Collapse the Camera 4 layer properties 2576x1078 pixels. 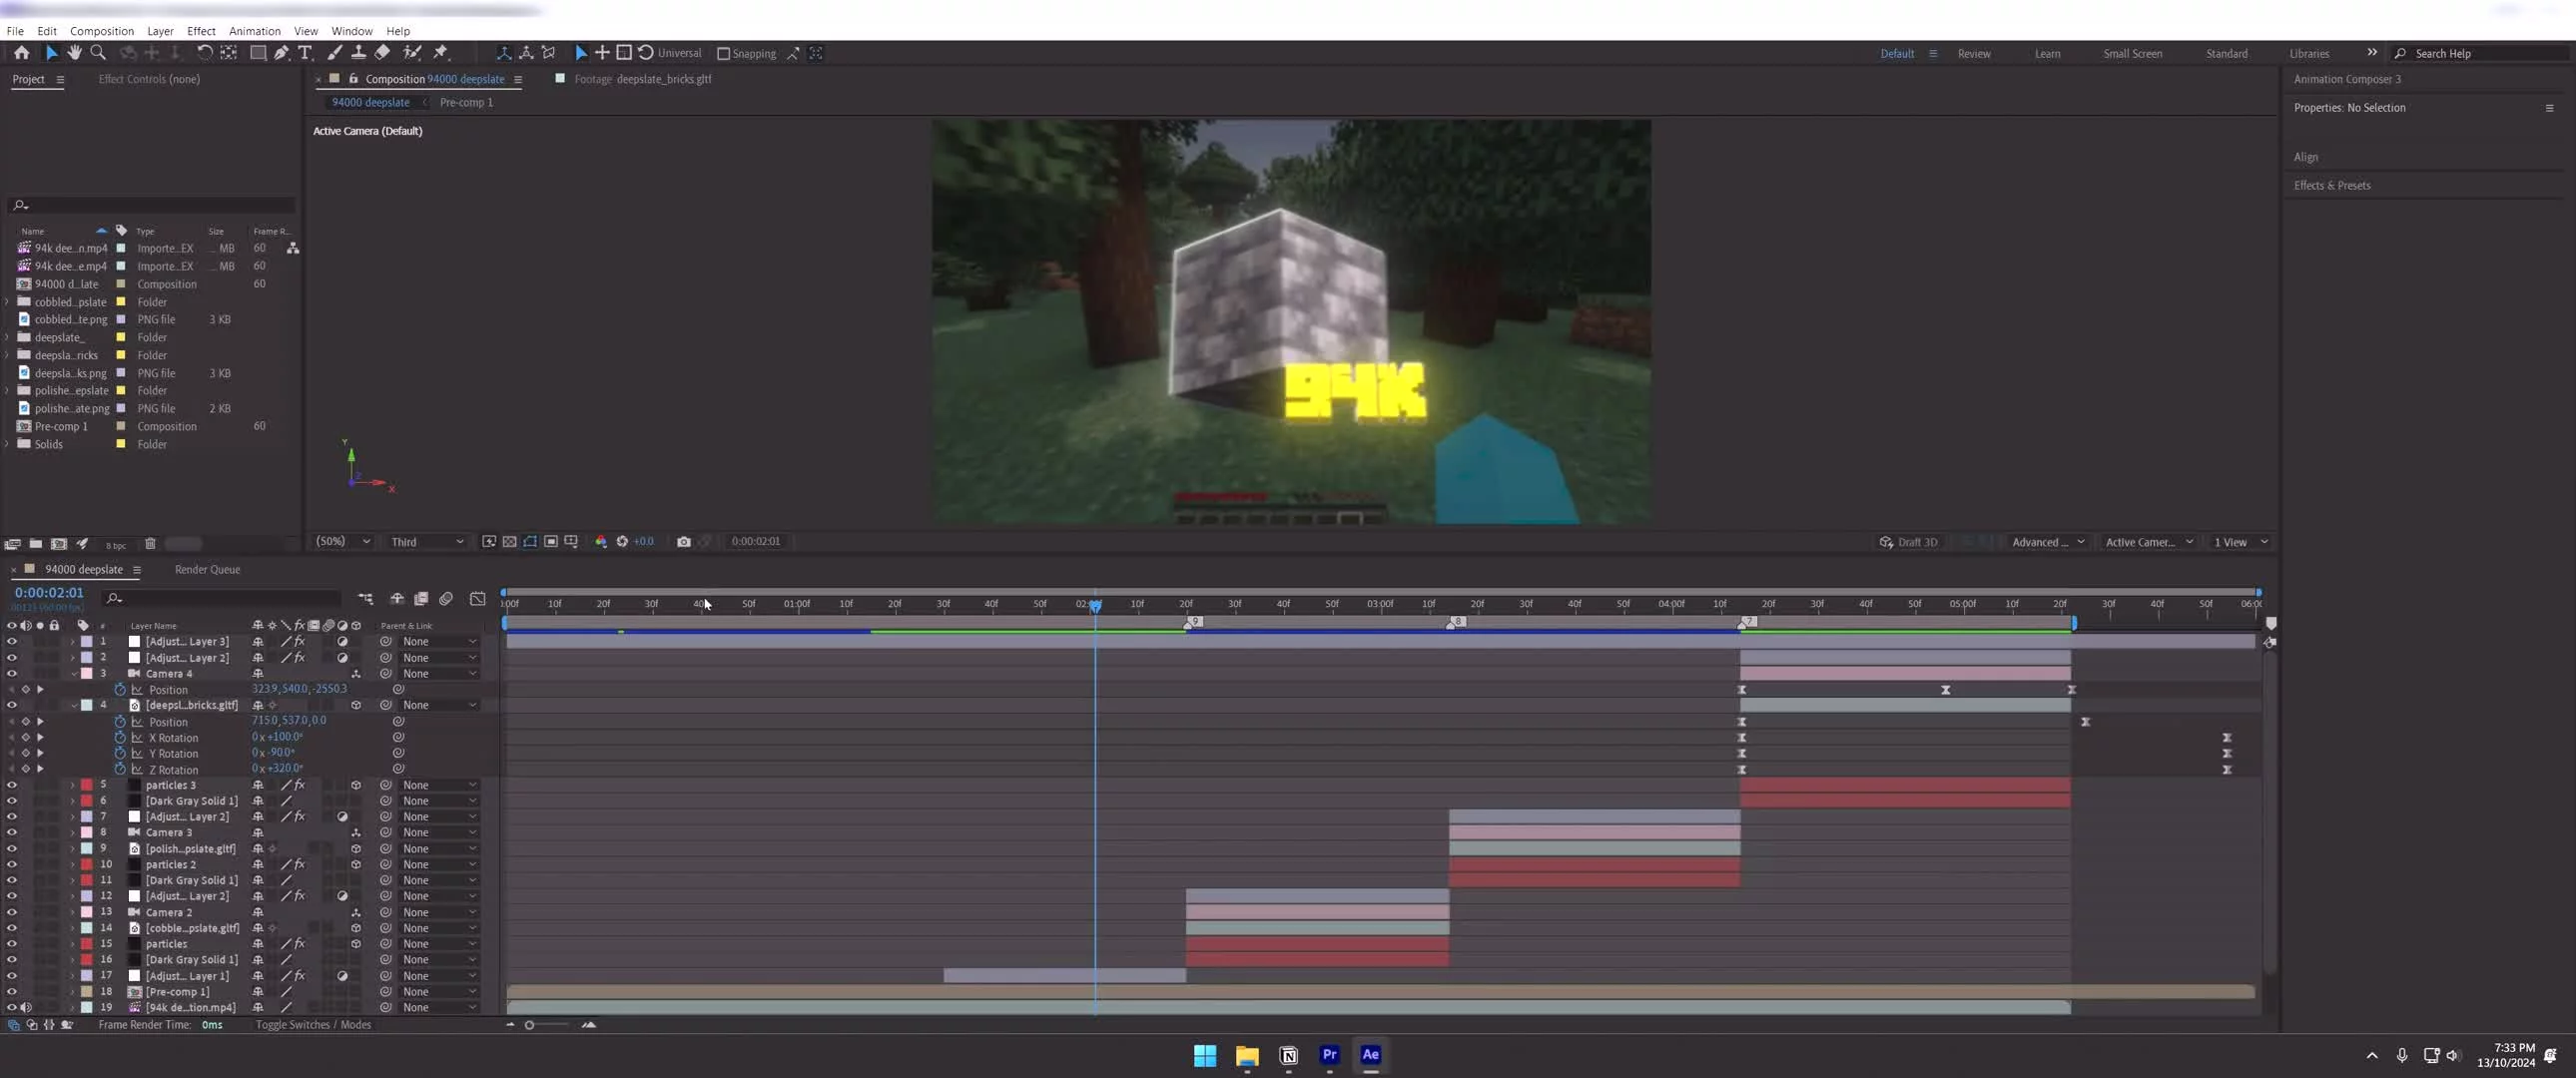(72, 674)
